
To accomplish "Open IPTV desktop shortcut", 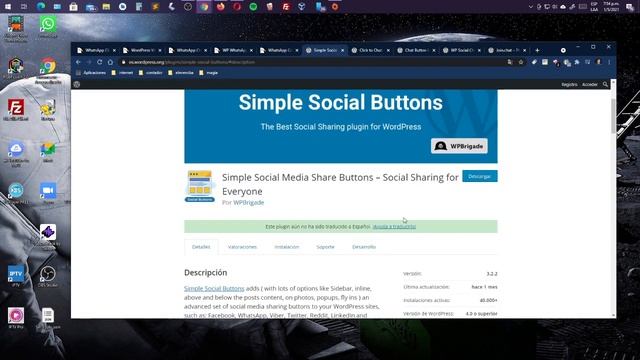I will click(x=16, y=276).
